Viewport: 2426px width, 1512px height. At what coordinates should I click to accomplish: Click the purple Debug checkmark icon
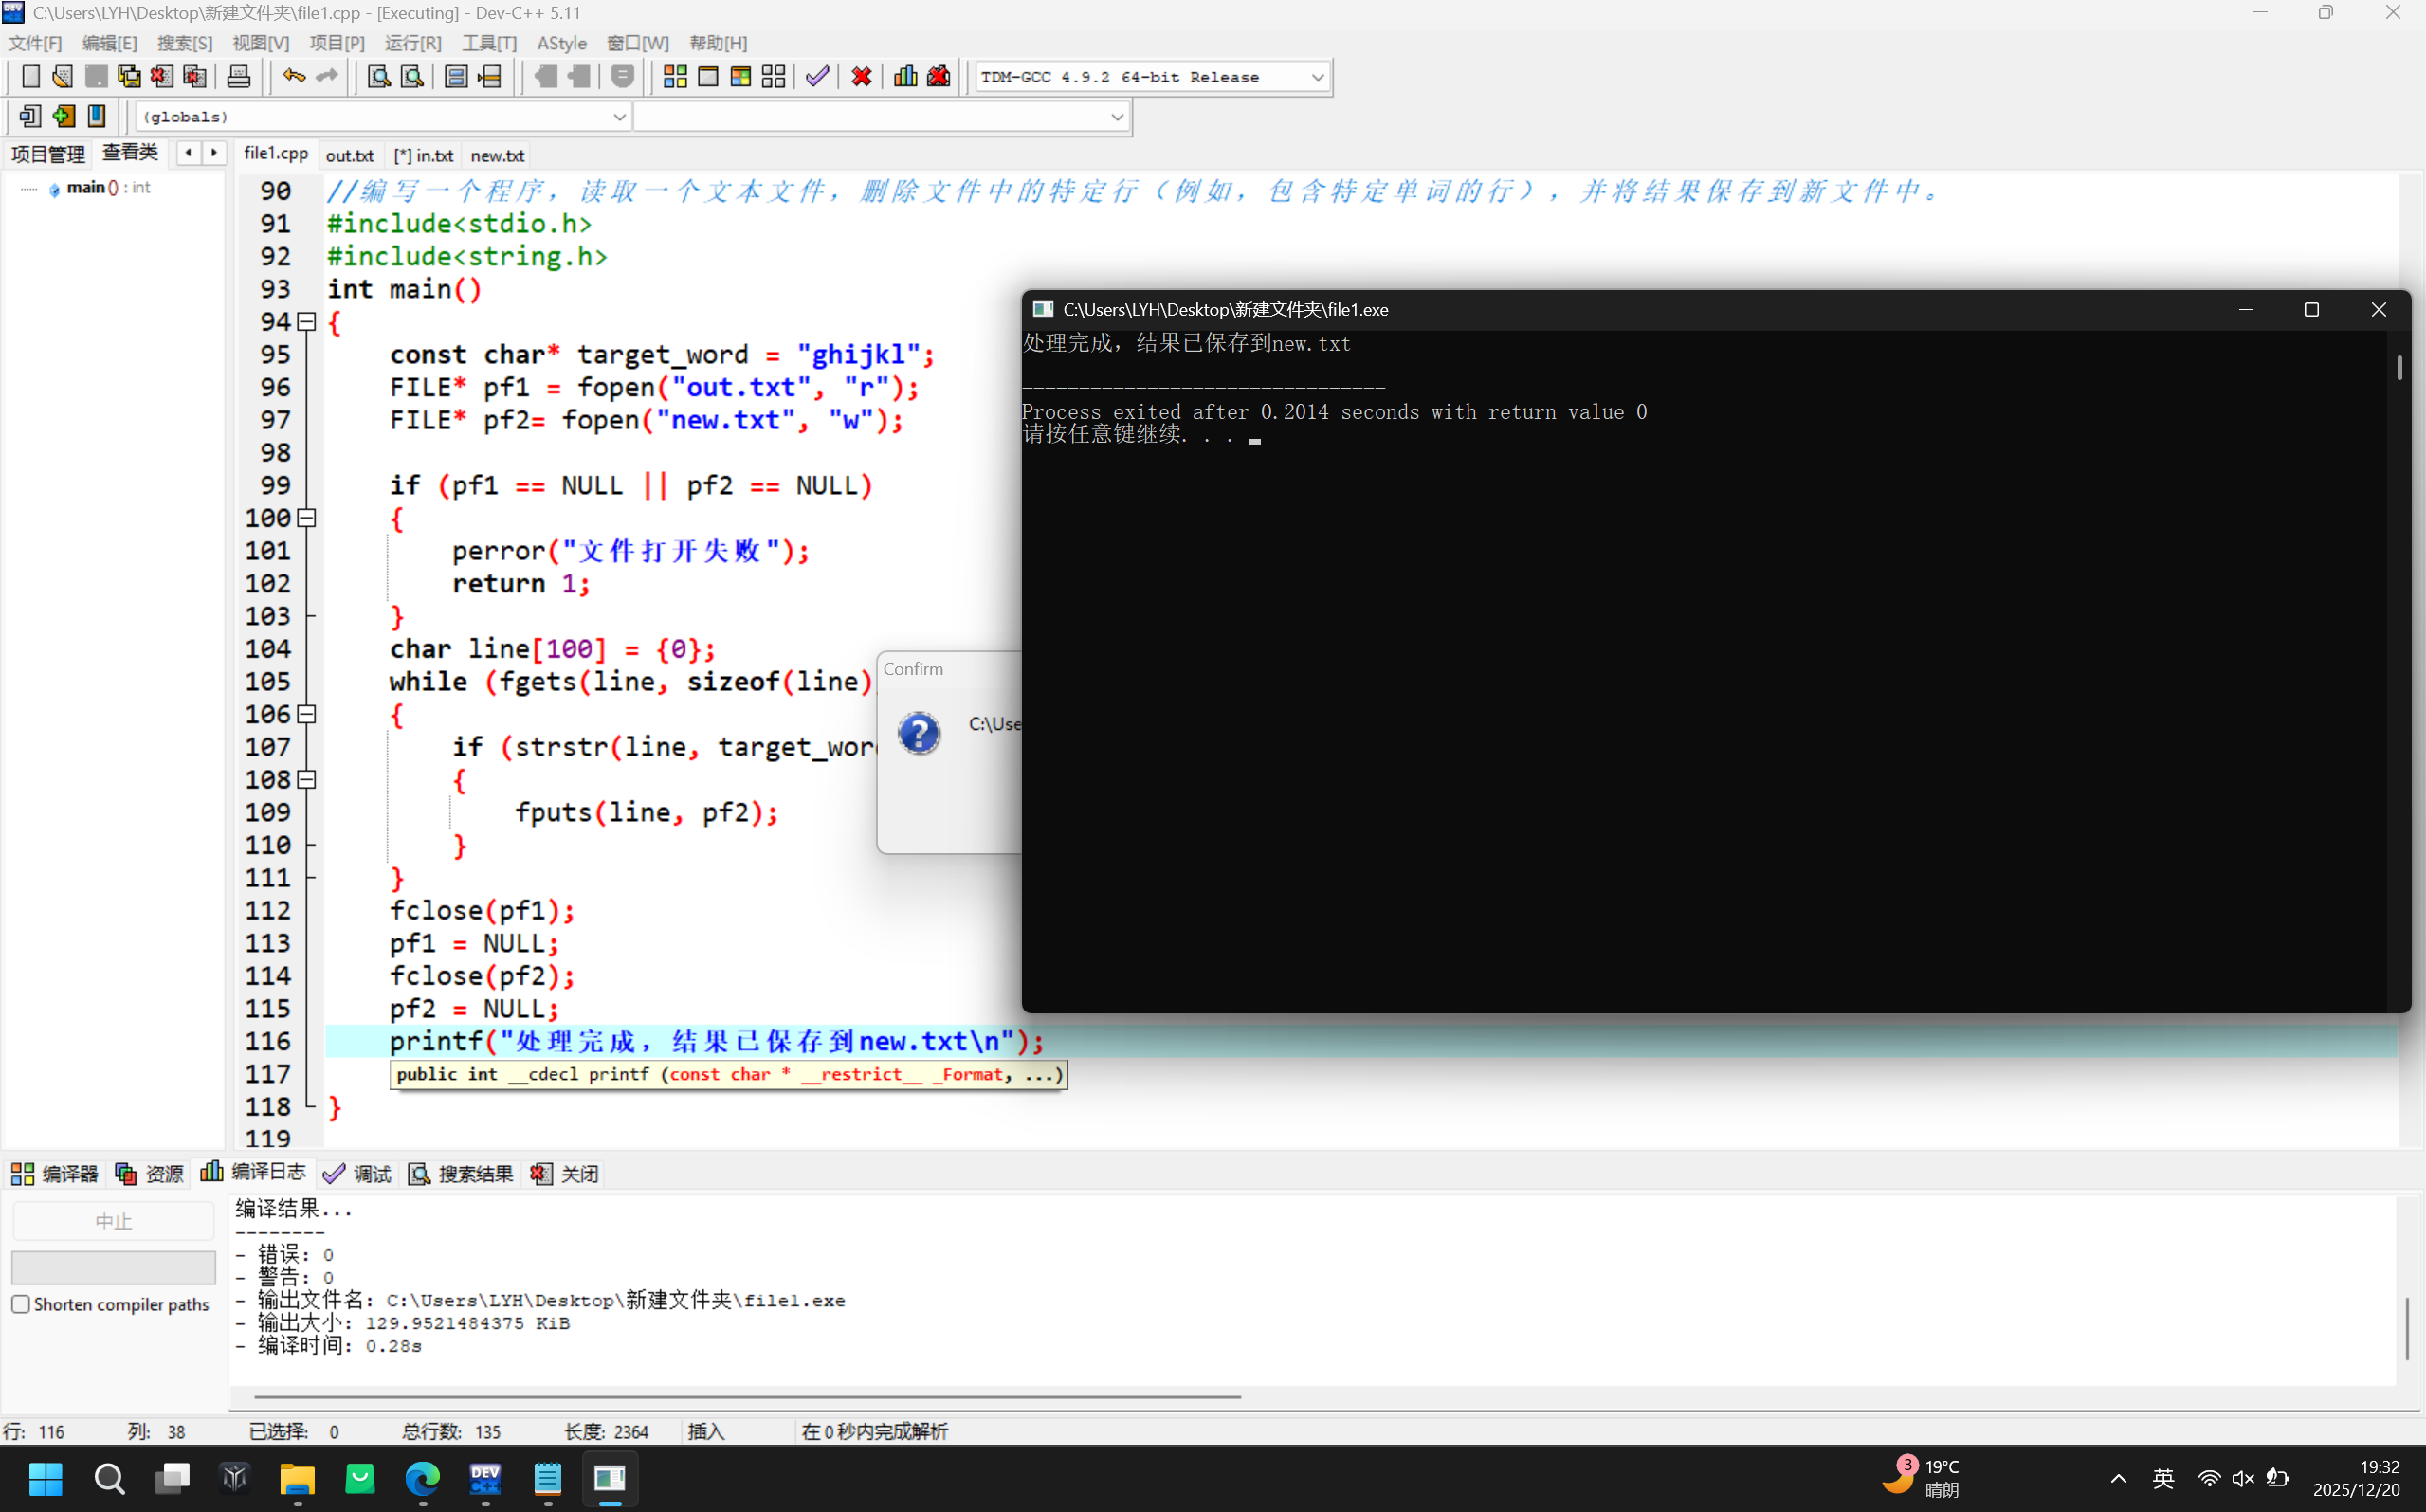817,77
